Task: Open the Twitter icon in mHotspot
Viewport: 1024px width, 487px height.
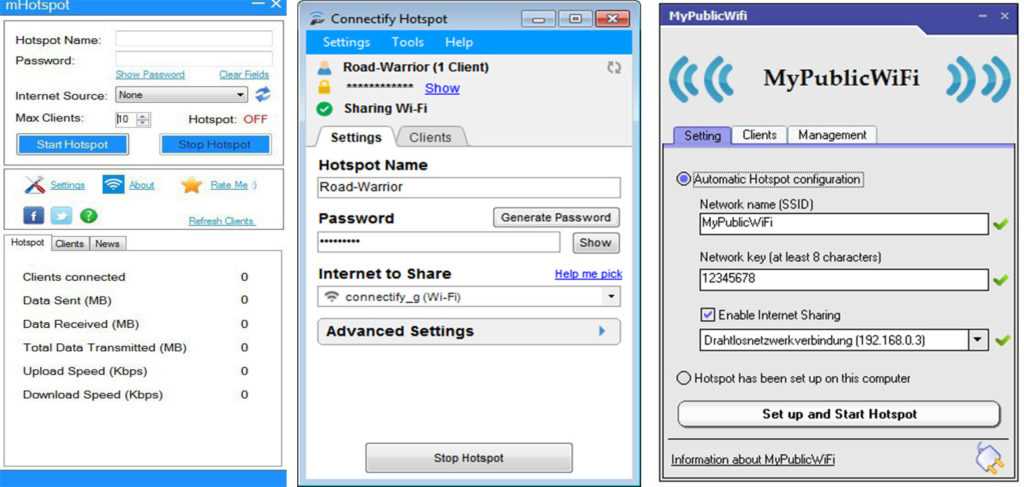Action: 61,215
